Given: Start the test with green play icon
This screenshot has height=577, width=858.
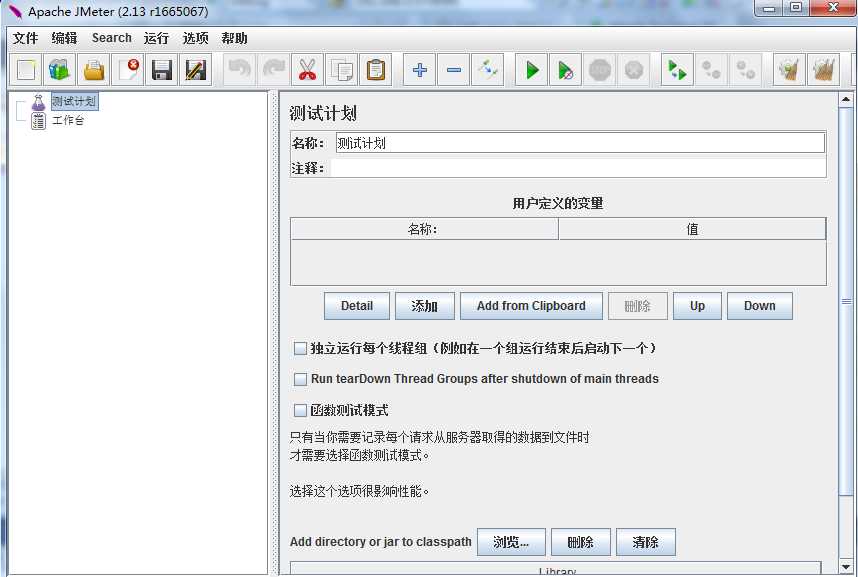Looking at the screenshot, I should coord(532,70).
